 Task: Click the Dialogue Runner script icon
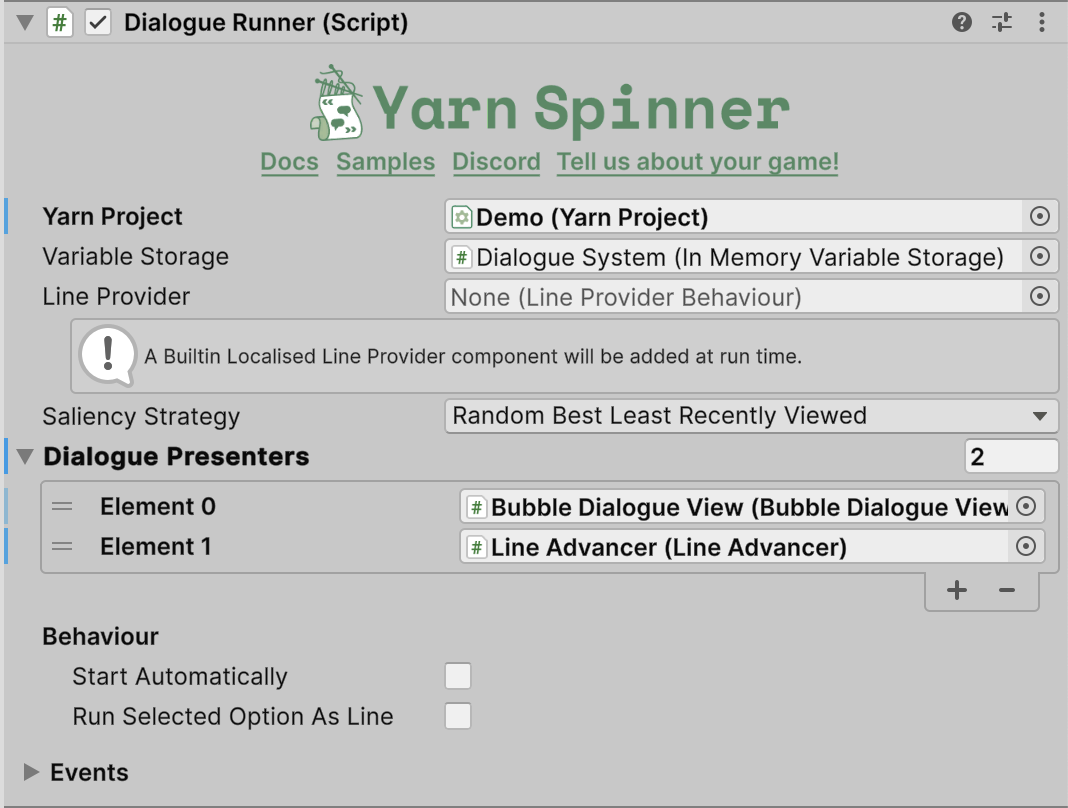coord(60,23)
